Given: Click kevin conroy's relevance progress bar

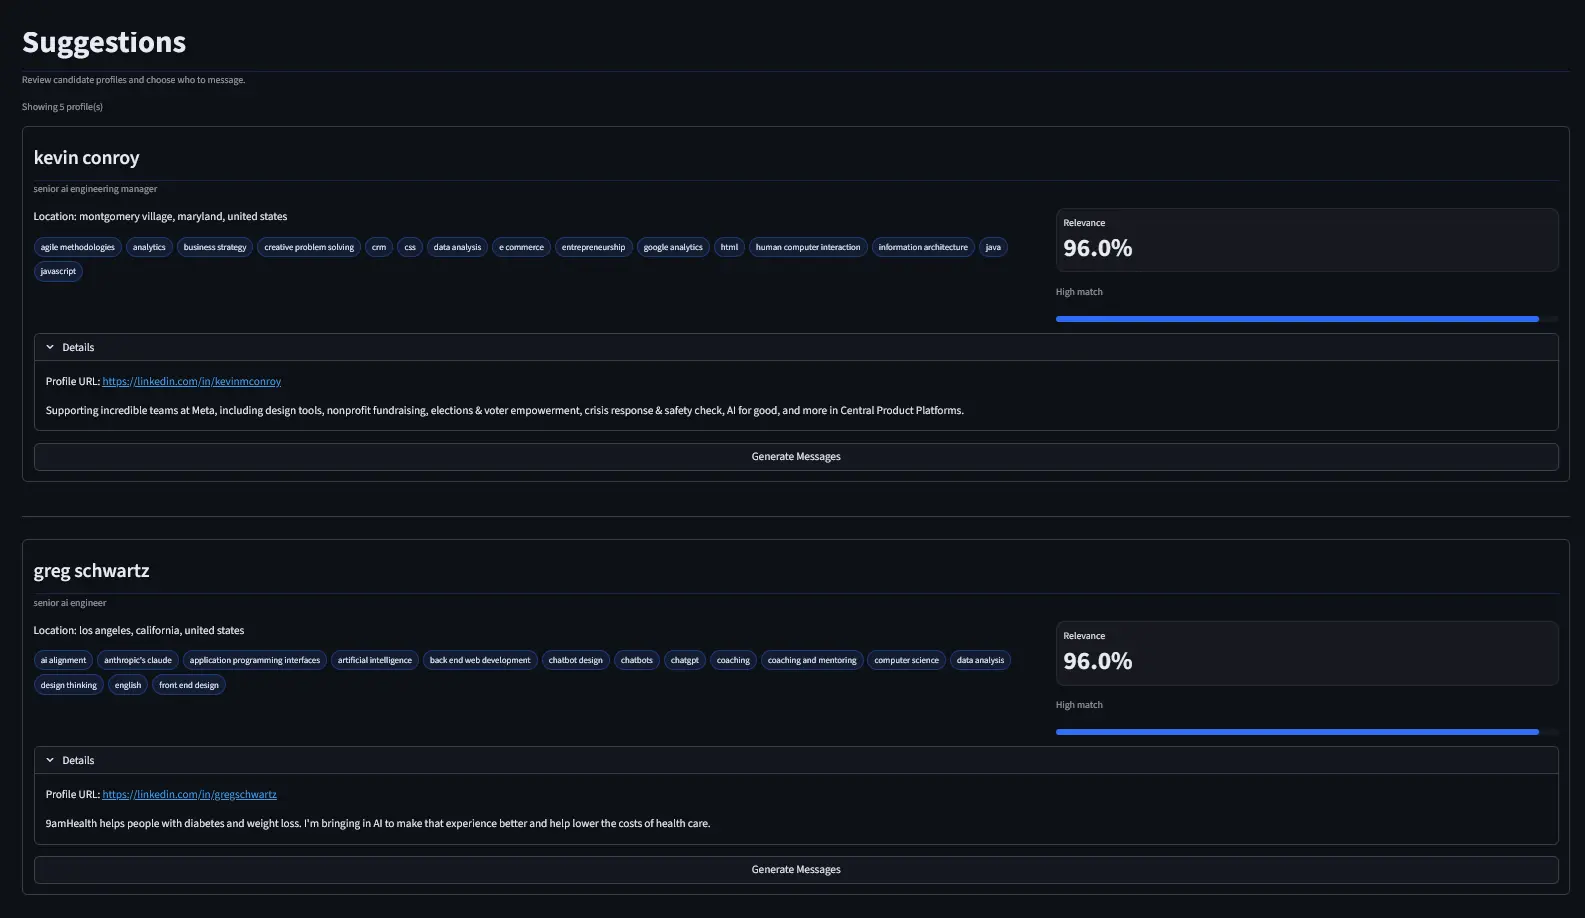Looking at the screenshot, I should click(x=1297, y=319).
